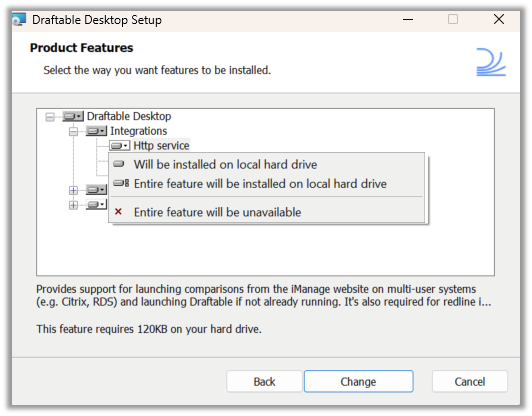Click the single hard drive menu icon
The height and width of the screenshot is (416, 532).
click(118, 164)
